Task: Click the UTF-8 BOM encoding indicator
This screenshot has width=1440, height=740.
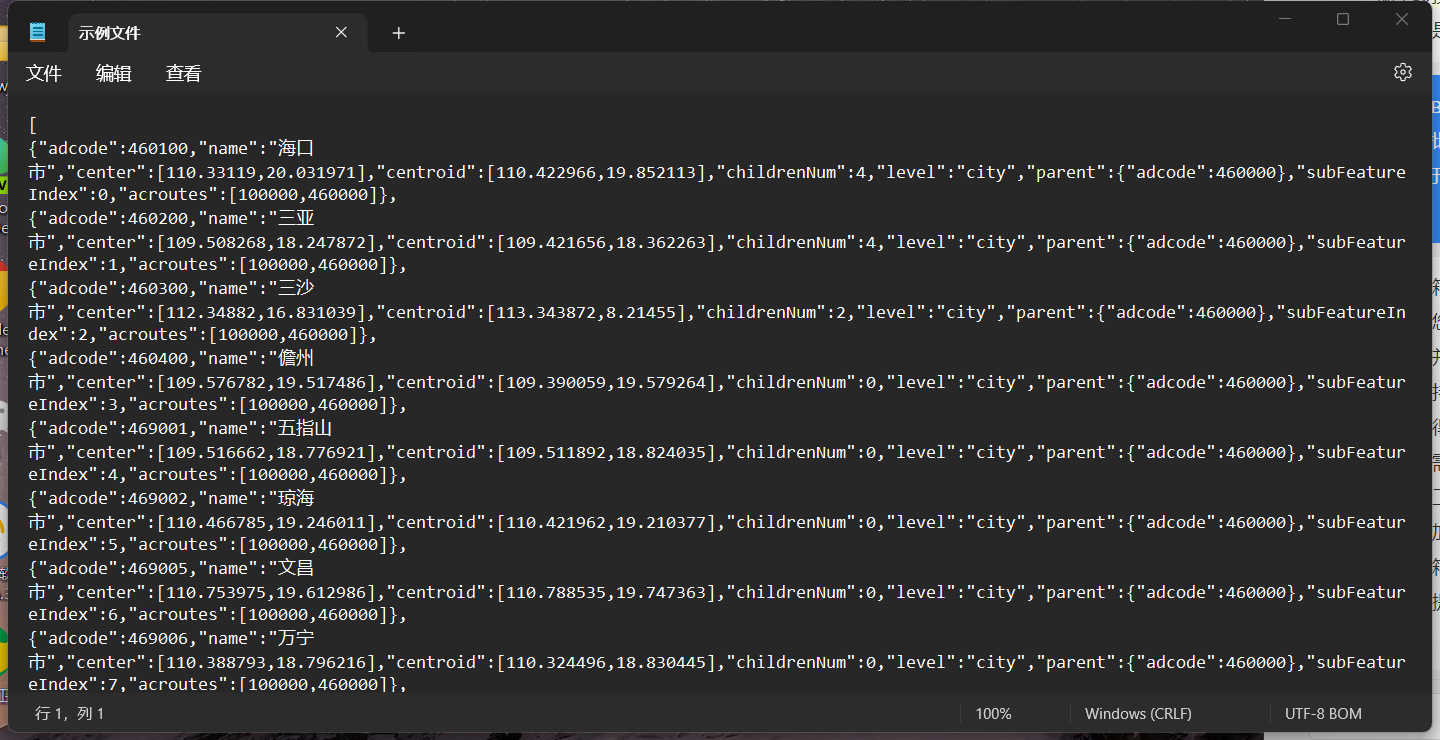Action: tap(1322, 713)
